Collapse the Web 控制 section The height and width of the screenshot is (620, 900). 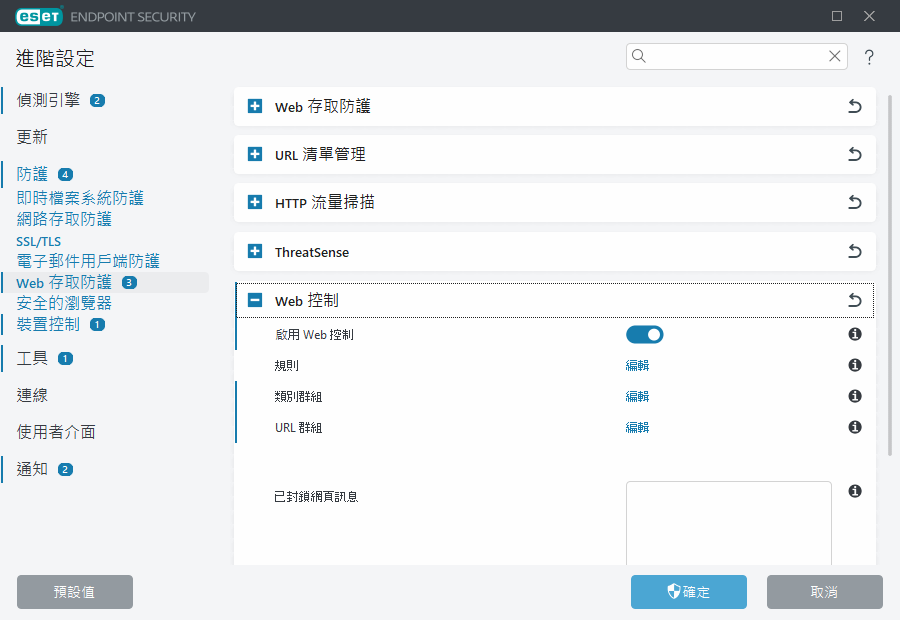(253, 299)
